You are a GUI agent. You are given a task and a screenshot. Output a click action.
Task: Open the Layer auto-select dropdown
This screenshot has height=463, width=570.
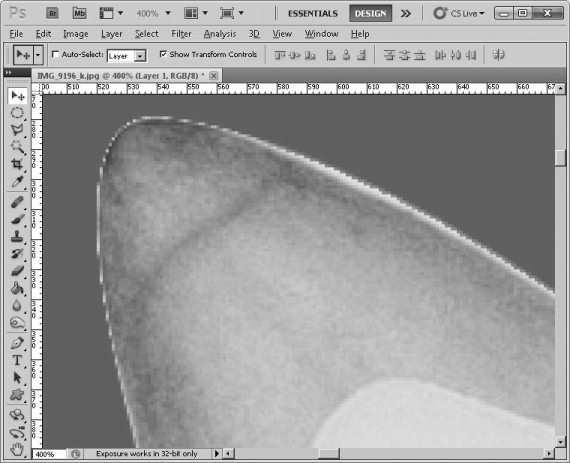coord(127,56)
